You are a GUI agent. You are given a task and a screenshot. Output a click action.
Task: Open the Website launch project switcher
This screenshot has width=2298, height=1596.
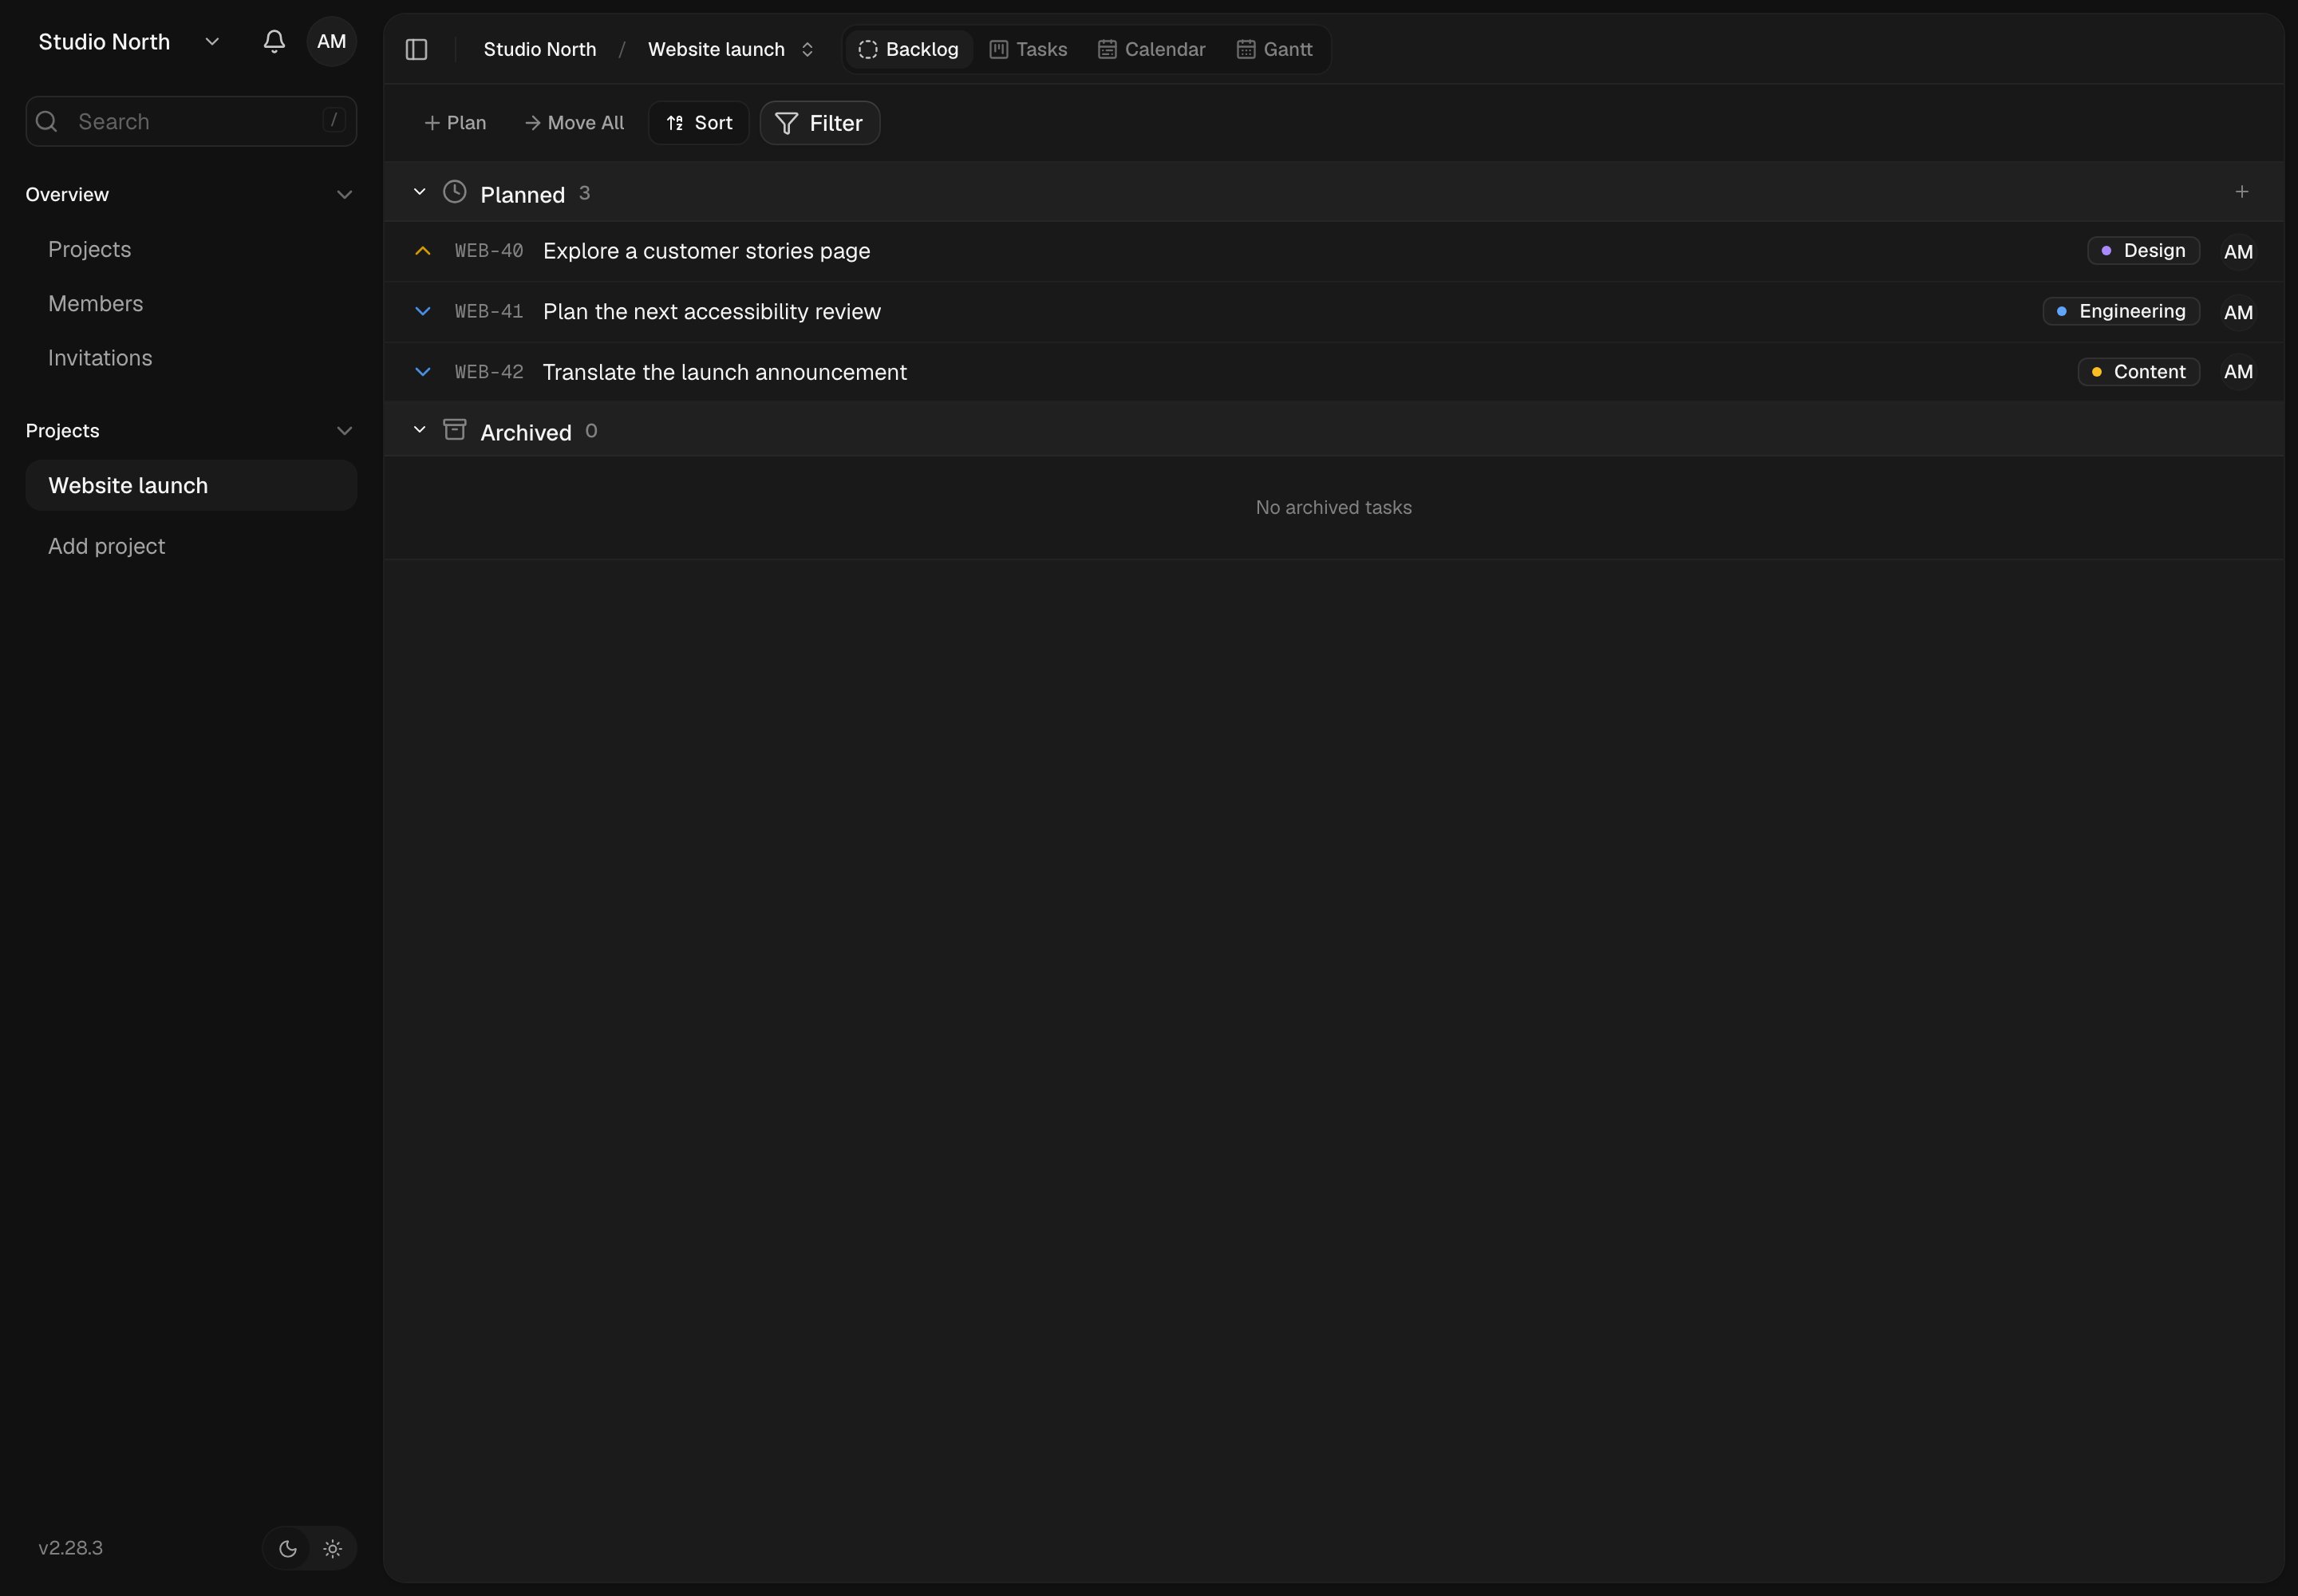click(731, 49)
